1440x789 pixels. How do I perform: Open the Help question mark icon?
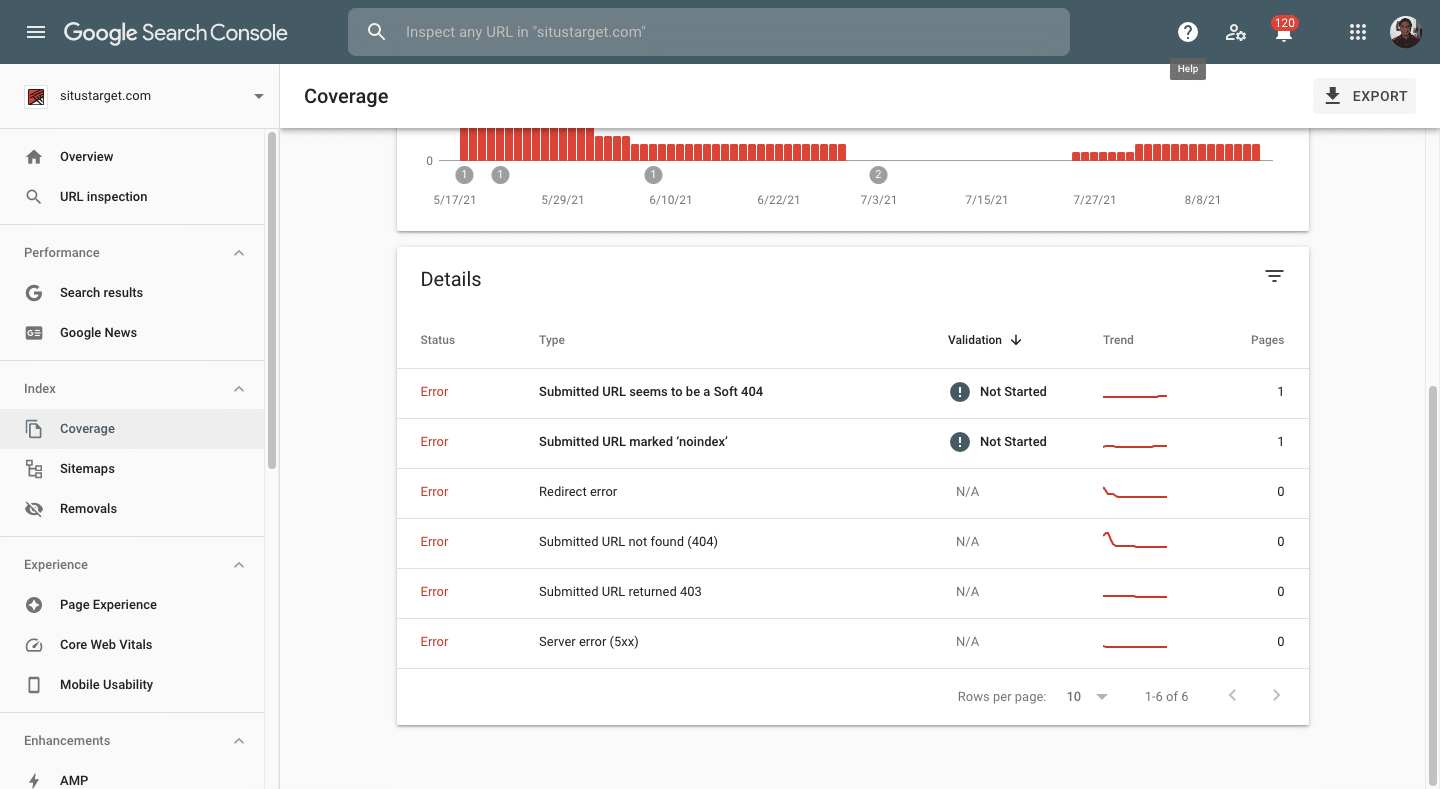[1188, 32]
